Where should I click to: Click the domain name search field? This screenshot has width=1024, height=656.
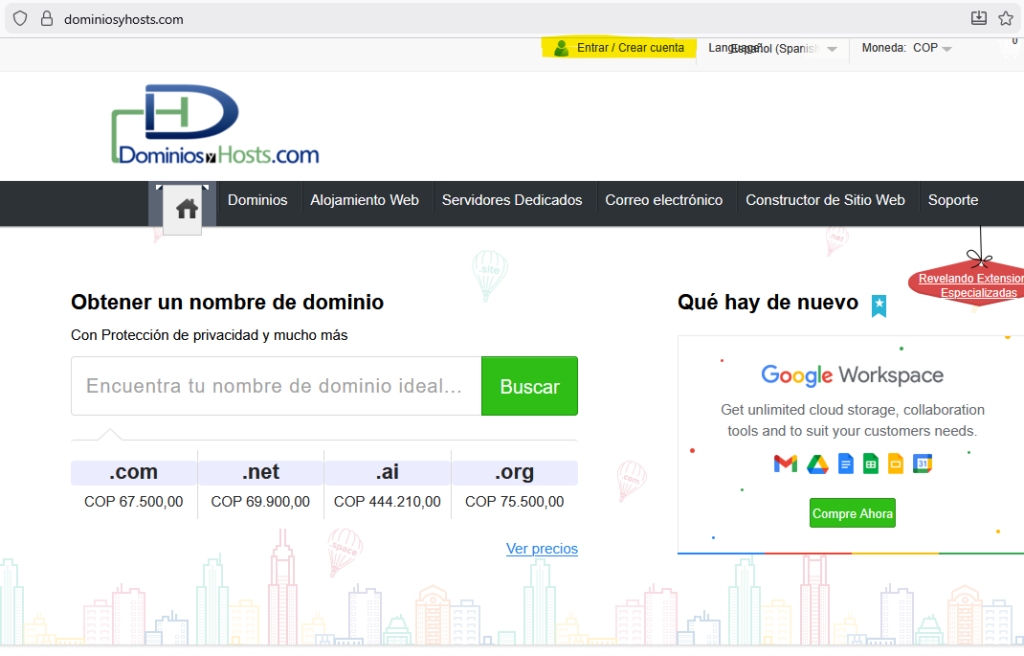click(x=276, y=386)
